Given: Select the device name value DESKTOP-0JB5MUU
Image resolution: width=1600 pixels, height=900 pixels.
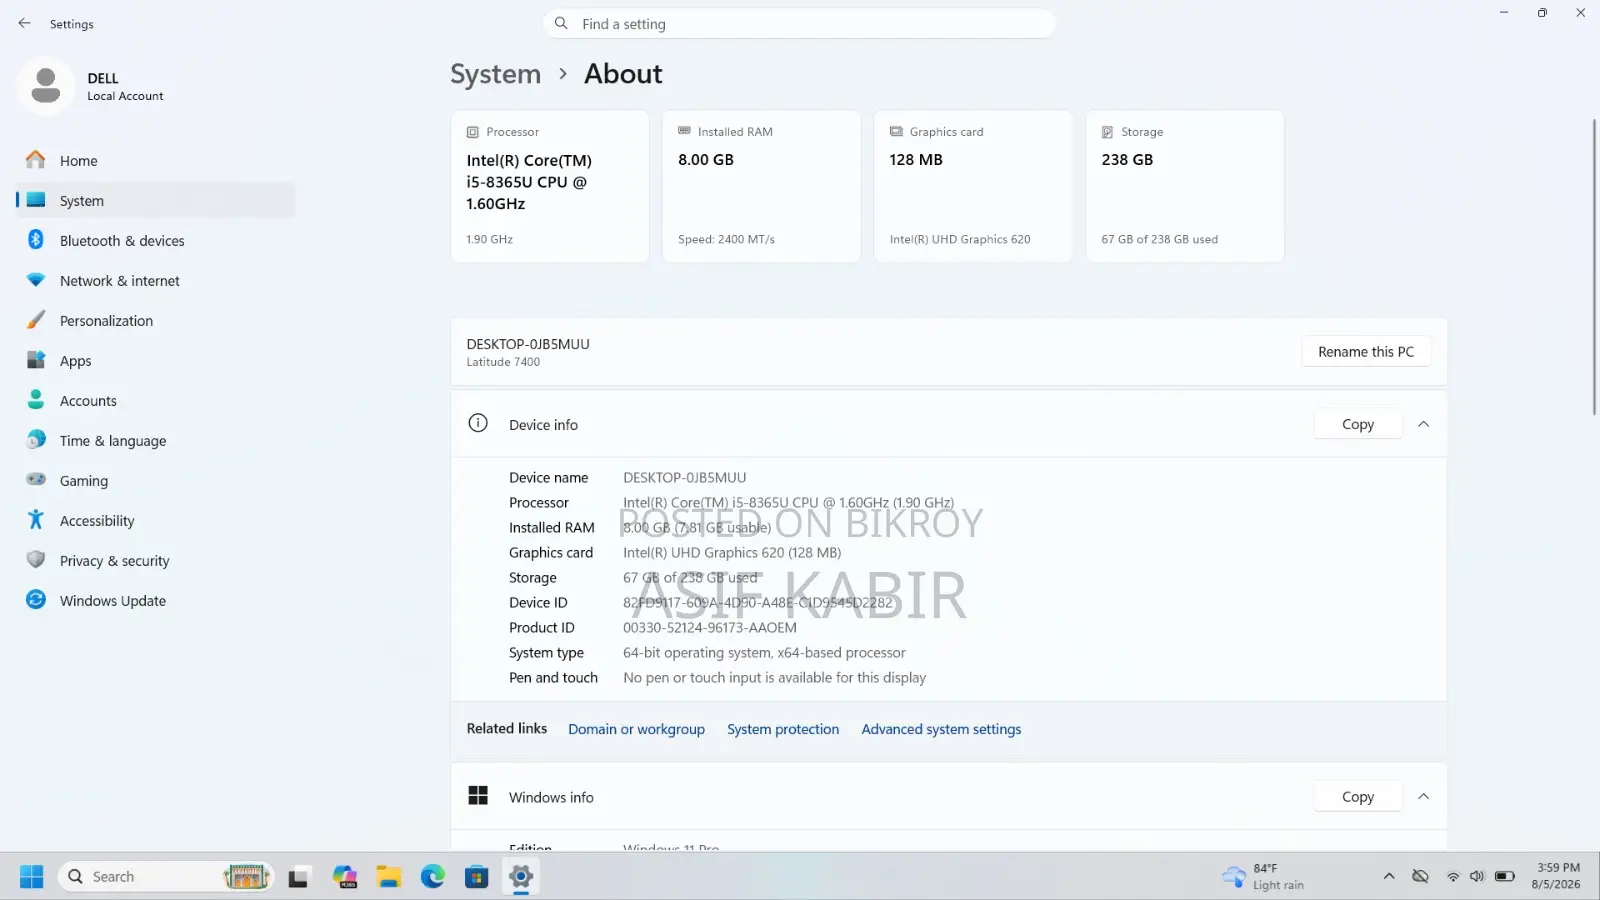Looking at the screenshot, I should point(685,478).
